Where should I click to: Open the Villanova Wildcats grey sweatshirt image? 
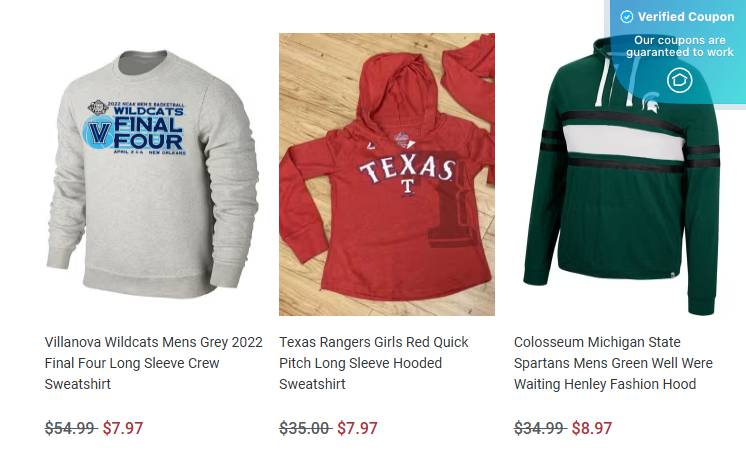pyautogui.click(x=153, y=174)
